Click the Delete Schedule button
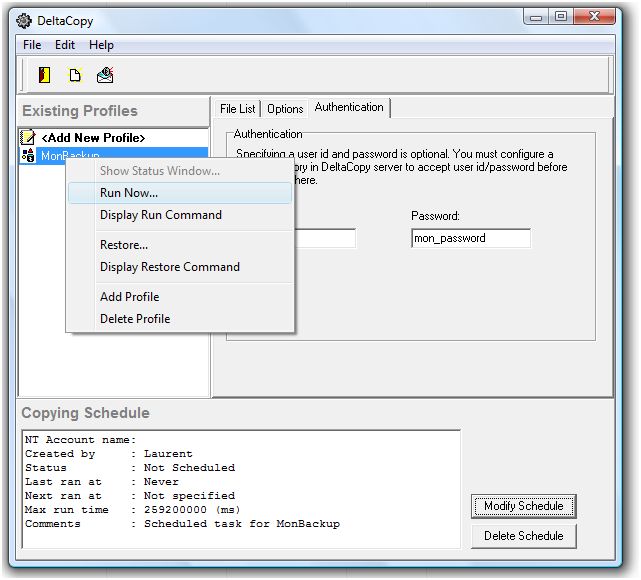641x580 pixels. (524, 536)
